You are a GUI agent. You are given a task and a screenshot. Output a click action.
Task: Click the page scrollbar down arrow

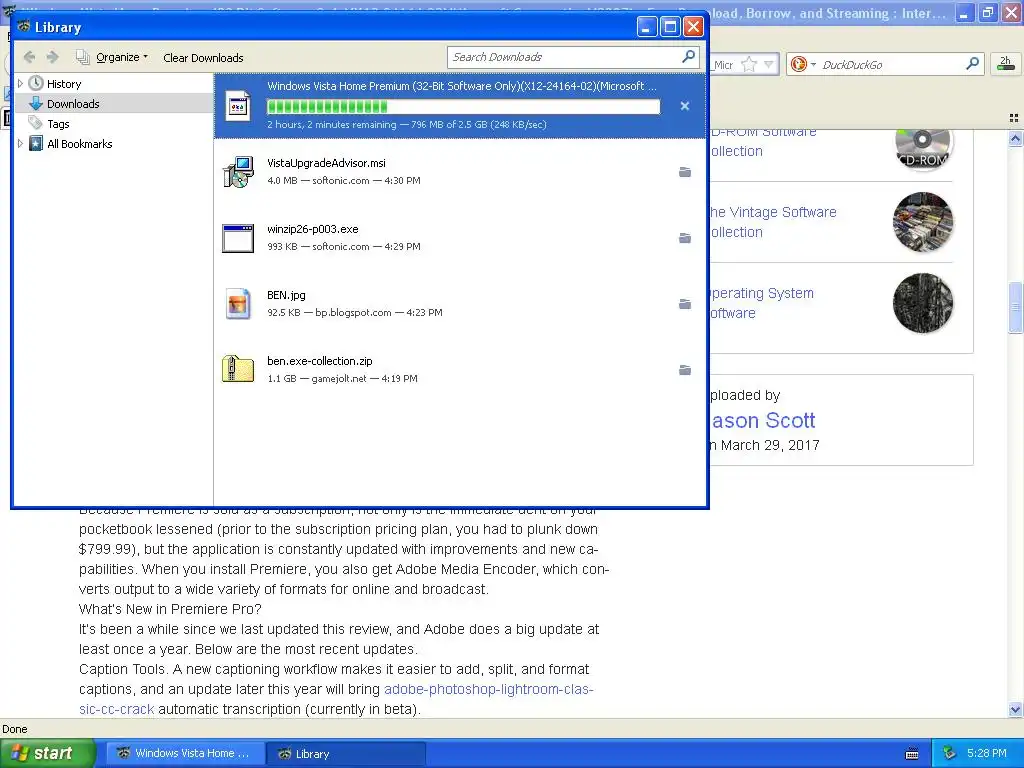[1015, 709]
